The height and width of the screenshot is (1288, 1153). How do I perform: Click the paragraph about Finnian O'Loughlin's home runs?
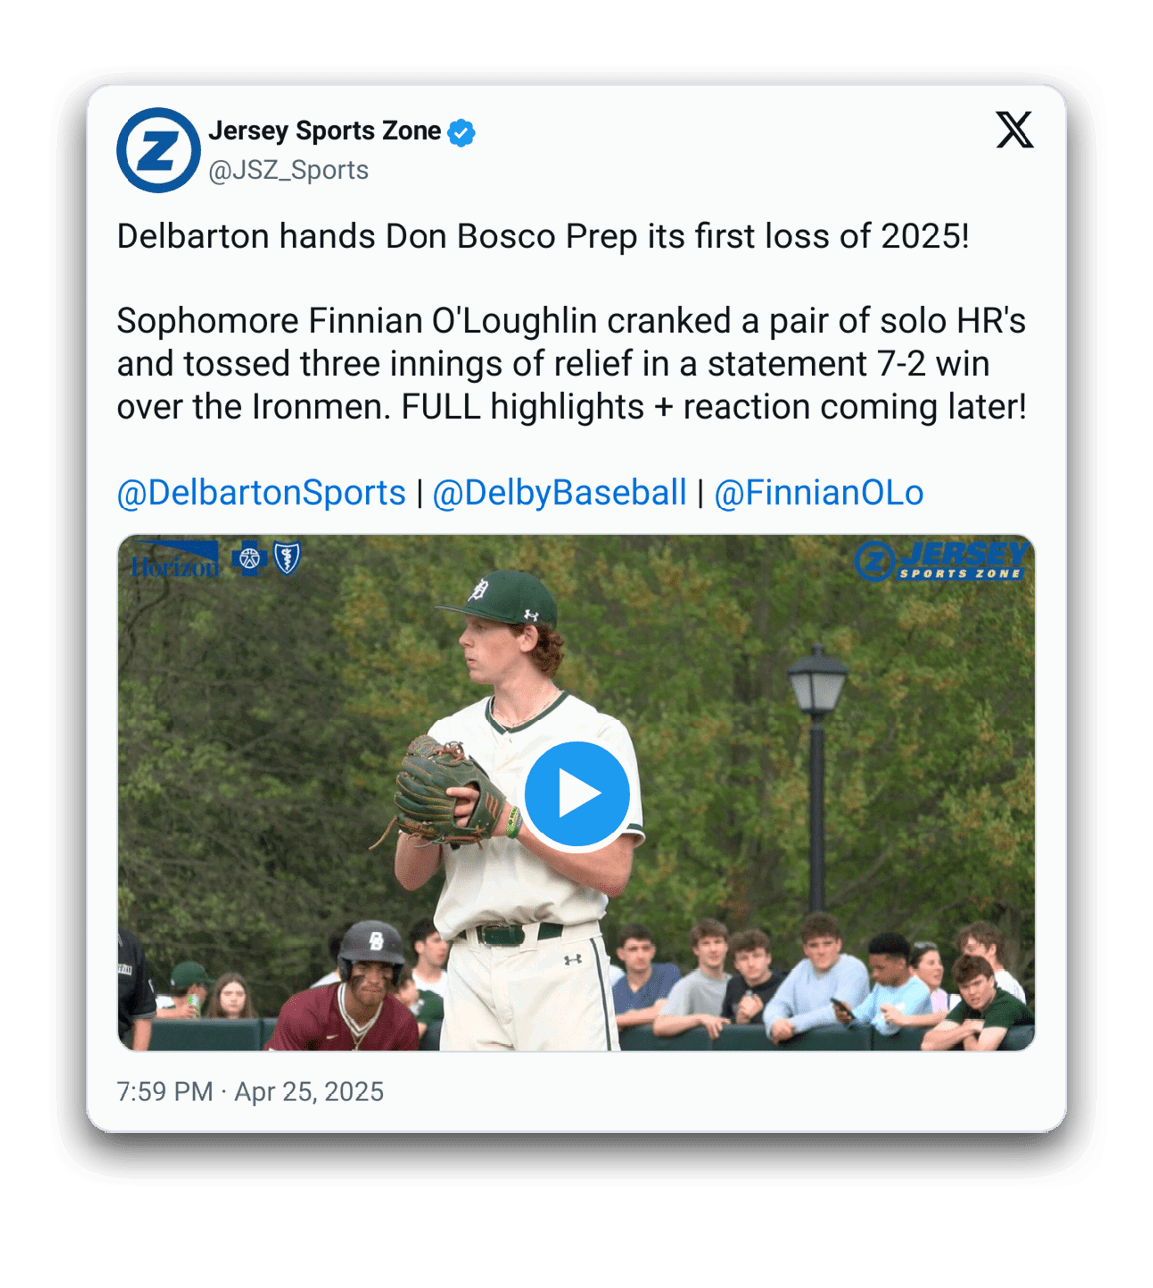(571, 364)
